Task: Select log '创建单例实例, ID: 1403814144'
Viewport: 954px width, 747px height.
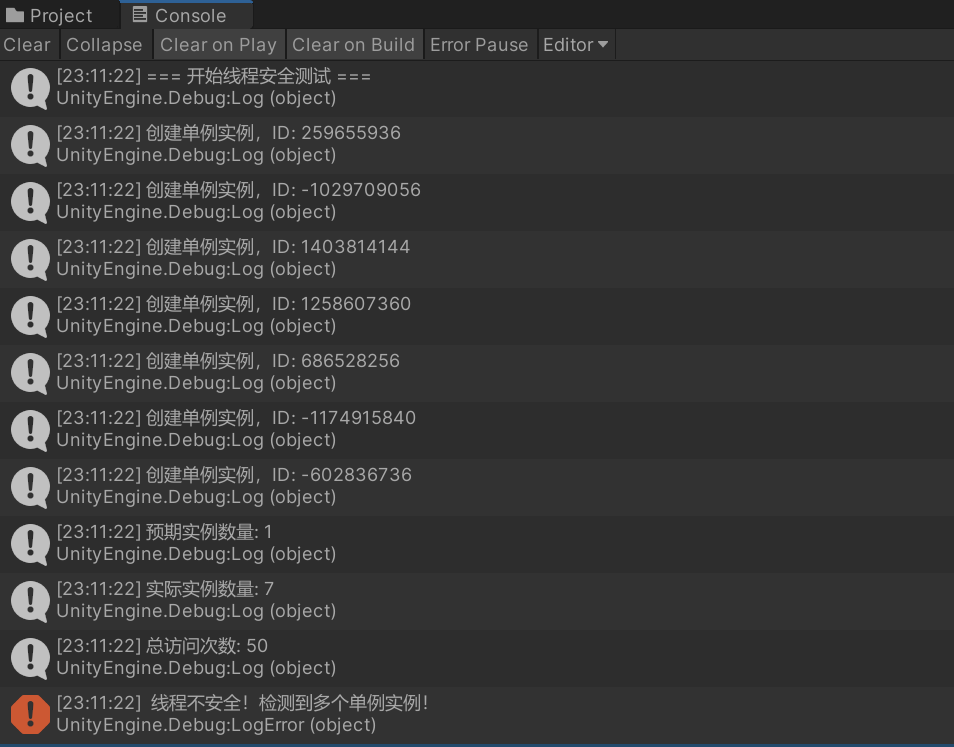Action: (x=477, y=260)
